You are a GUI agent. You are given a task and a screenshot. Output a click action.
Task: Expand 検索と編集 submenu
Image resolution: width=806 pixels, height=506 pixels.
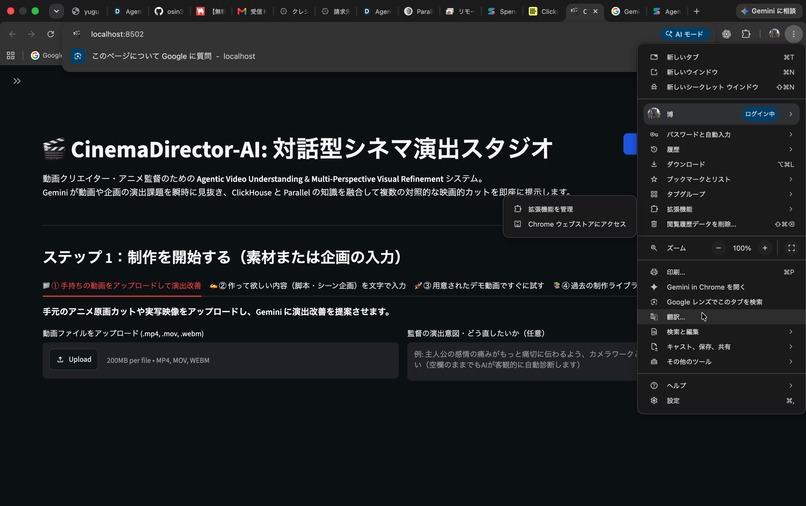(721, 332)
